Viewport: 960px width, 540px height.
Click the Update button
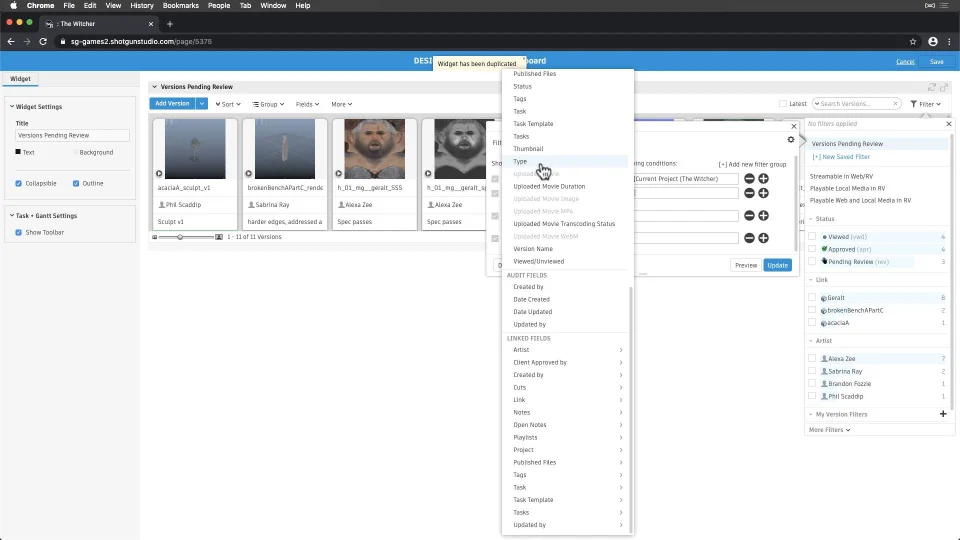tap(778, 265)
